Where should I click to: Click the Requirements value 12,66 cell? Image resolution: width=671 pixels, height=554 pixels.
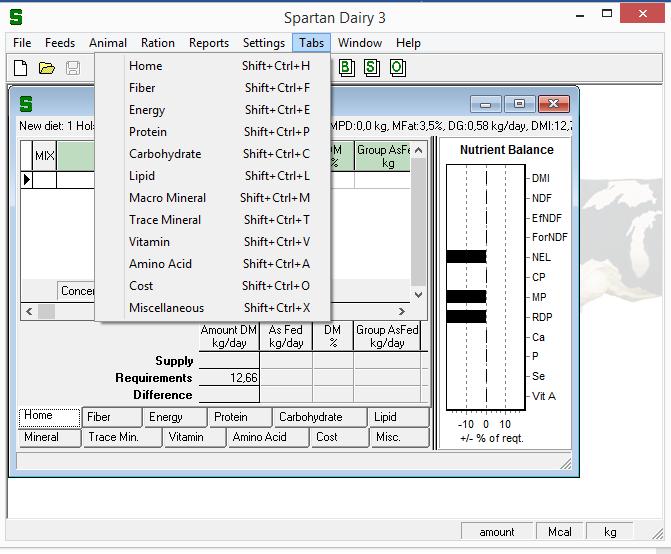pyautogui.click(x=229, y=378)
